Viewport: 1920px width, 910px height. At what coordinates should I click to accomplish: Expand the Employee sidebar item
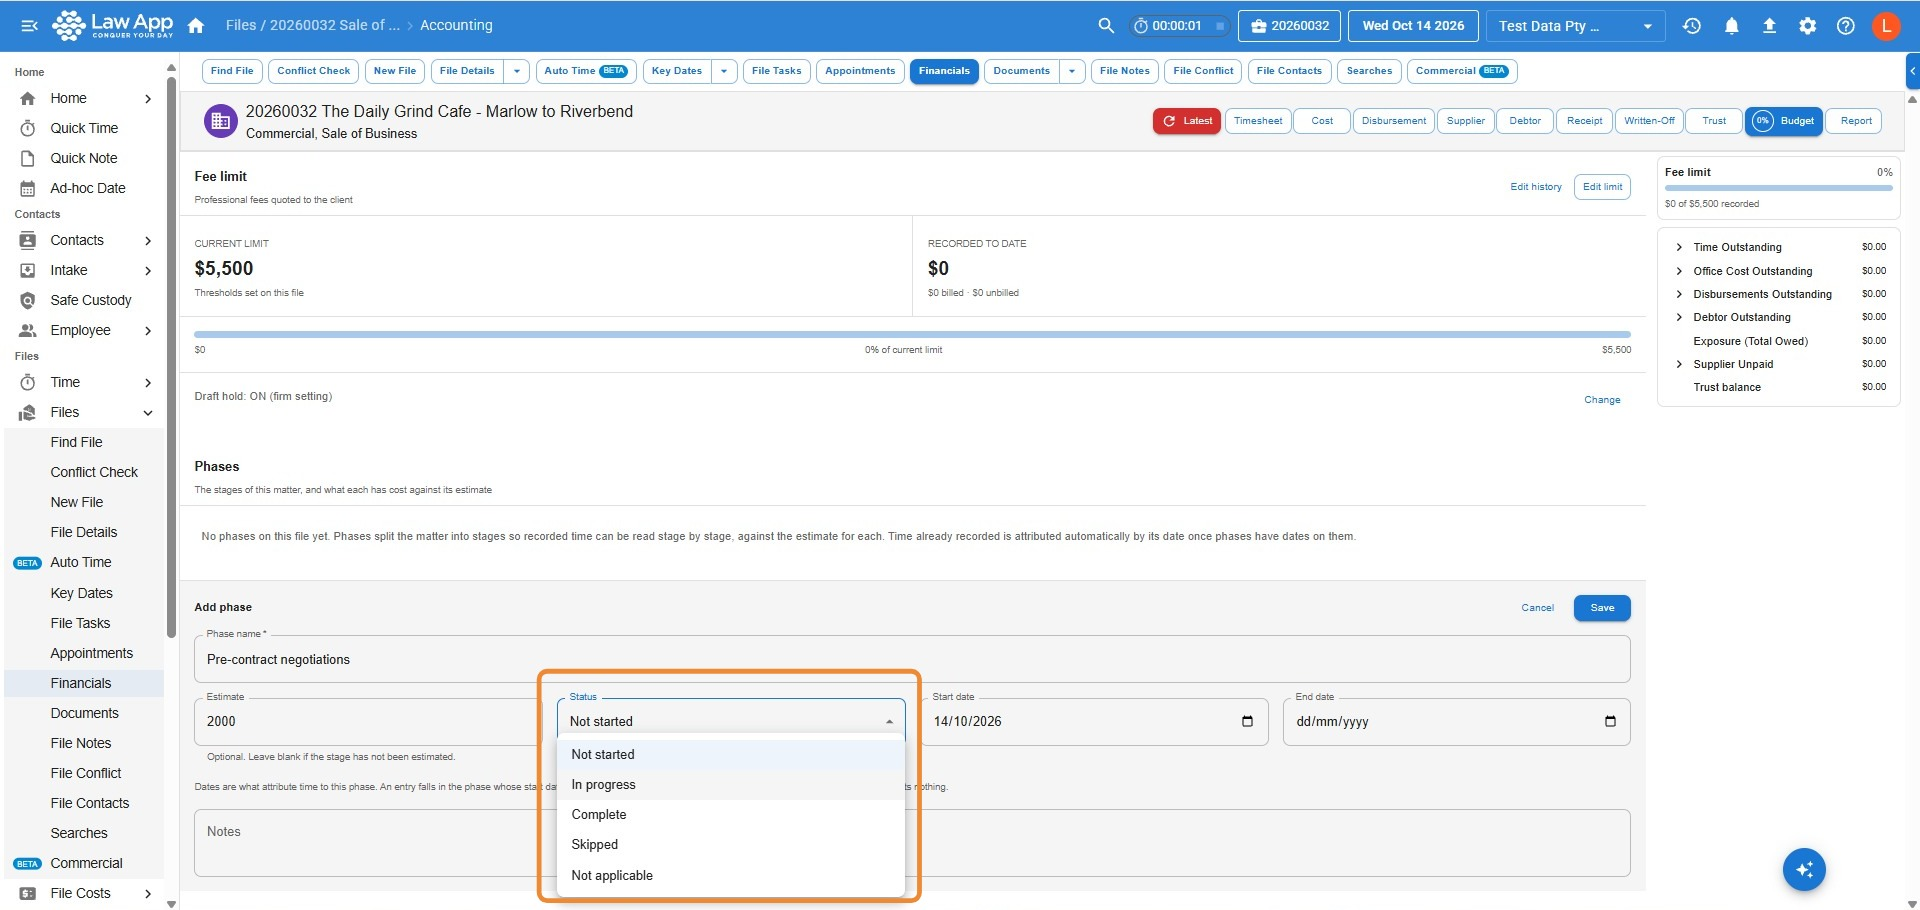tap(148, 330)
